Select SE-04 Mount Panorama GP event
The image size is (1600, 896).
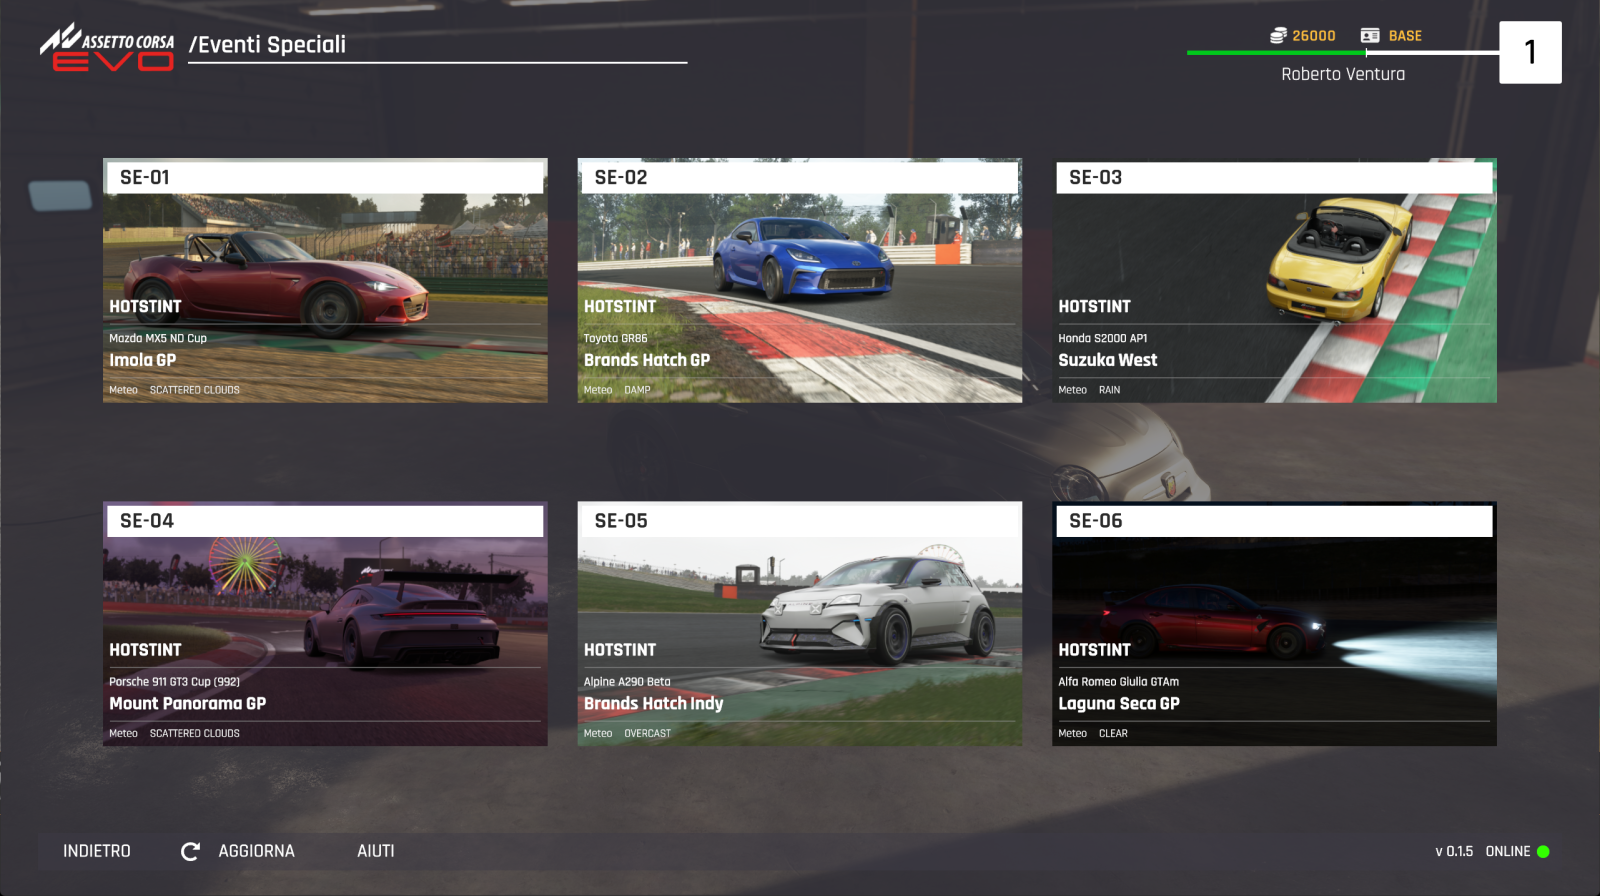click(x=325, y=624)
